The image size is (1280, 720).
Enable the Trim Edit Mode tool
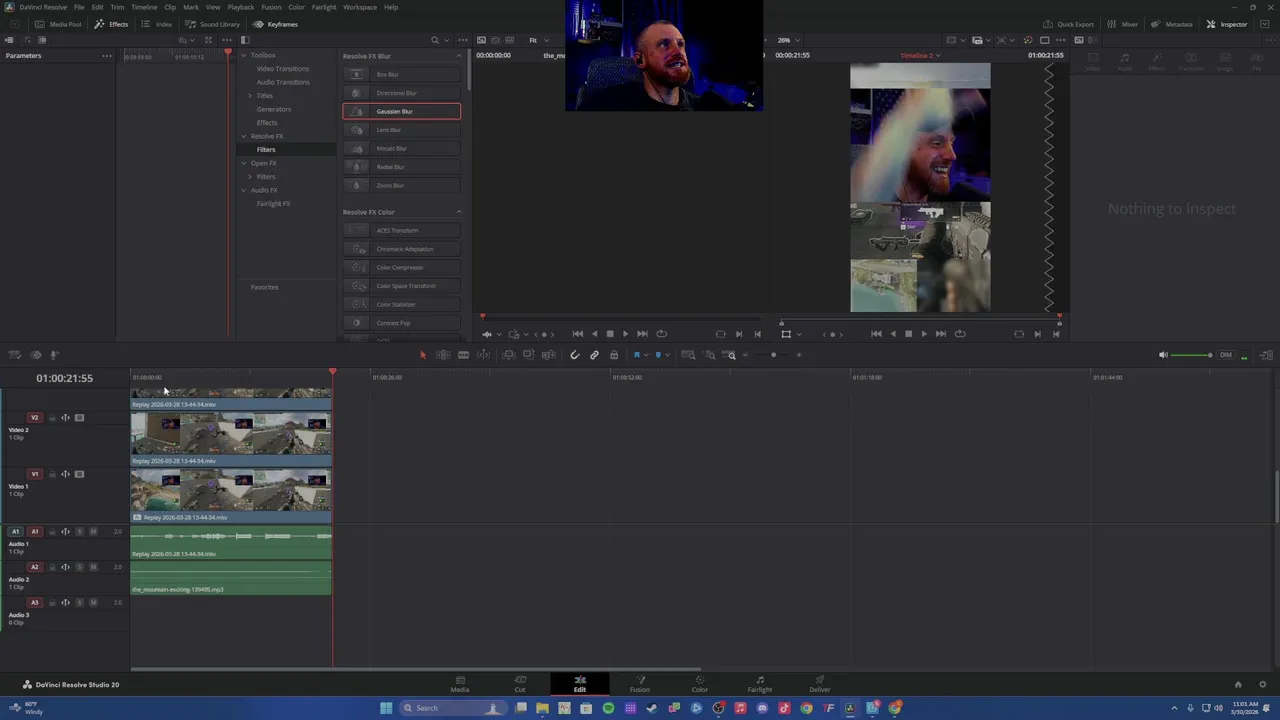tap(444, 355)
